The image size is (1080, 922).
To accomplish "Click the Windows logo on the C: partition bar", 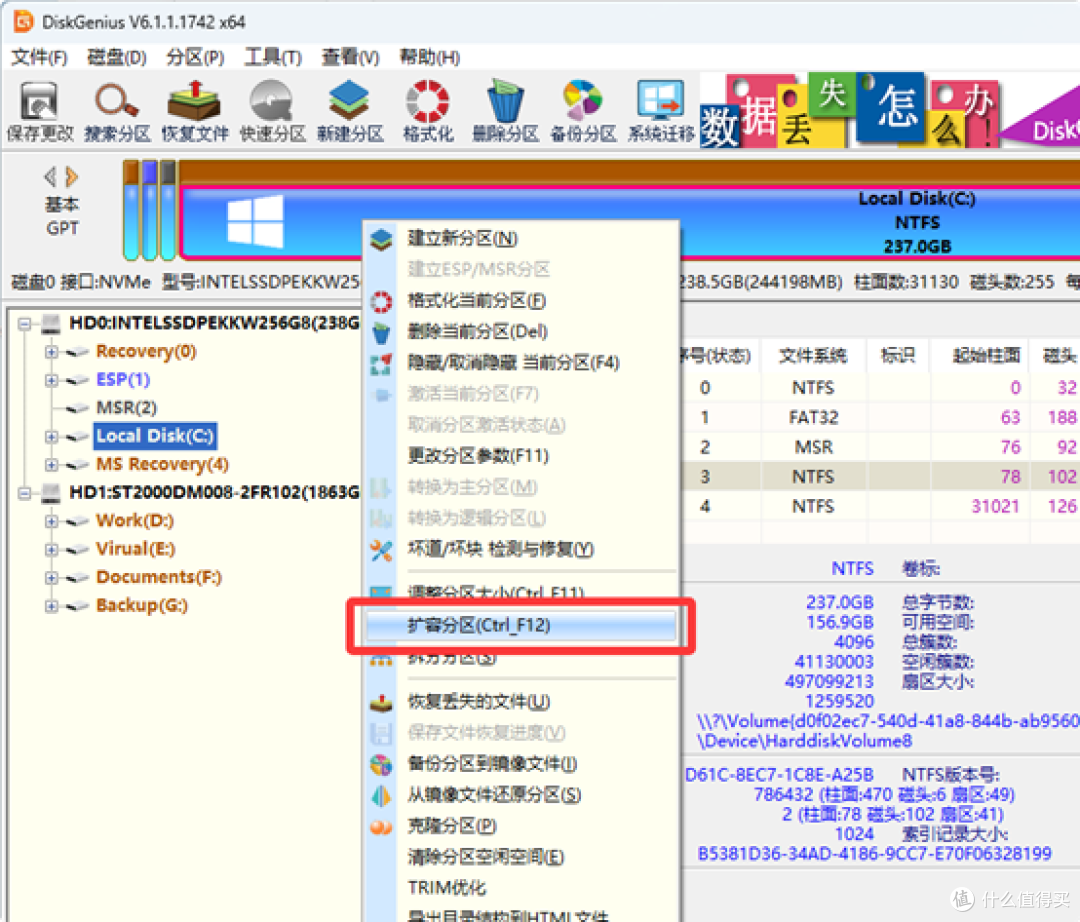I will coord(255,221).
